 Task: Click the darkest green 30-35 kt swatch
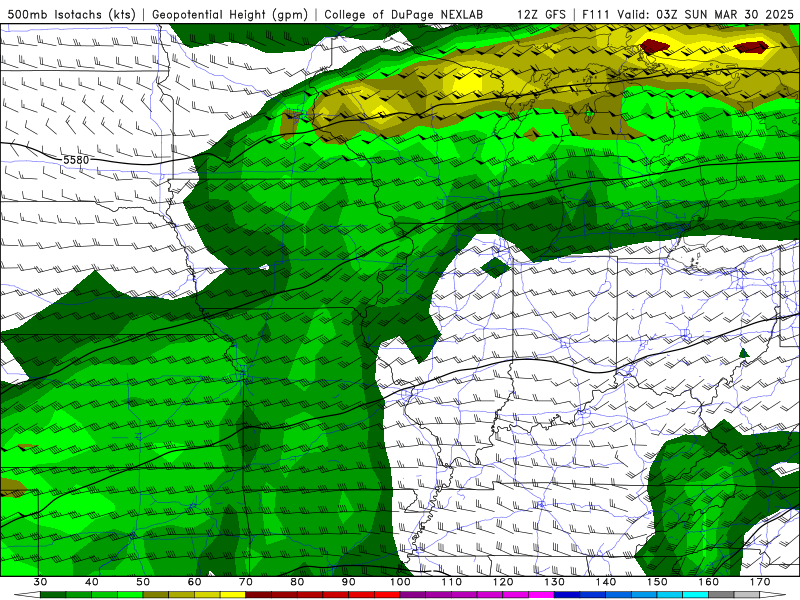pos(53,594)
